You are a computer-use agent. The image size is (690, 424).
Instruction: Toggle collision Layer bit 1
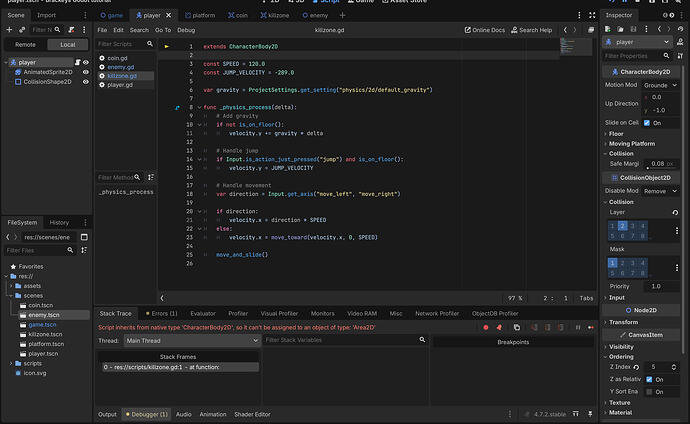click(612, 226)
